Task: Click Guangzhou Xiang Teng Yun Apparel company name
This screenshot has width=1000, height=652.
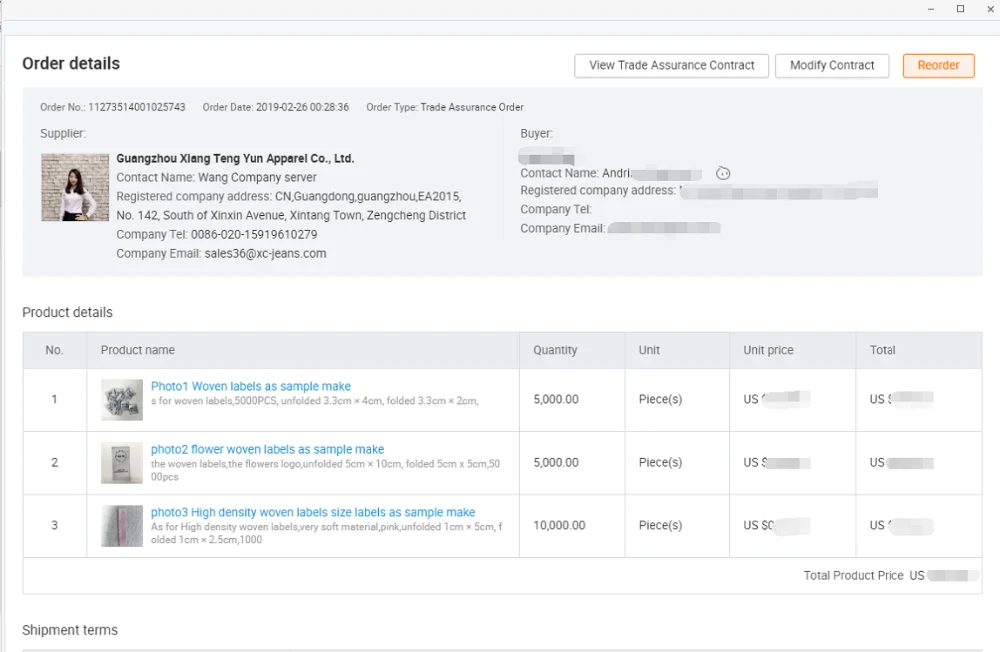Action: (x=235, y=158)
